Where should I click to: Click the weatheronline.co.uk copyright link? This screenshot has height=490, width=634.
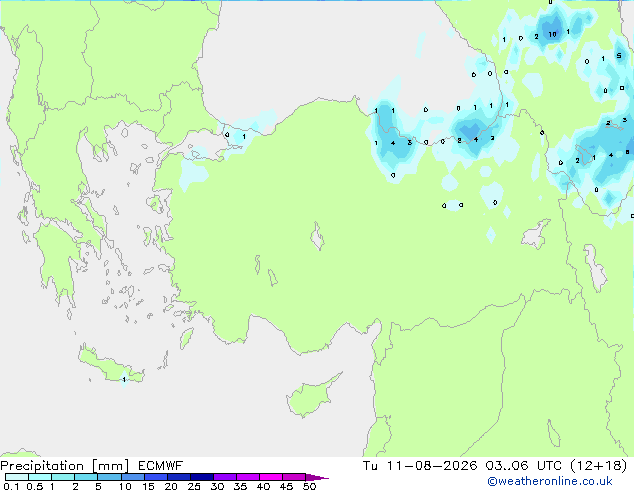[549, 481]
